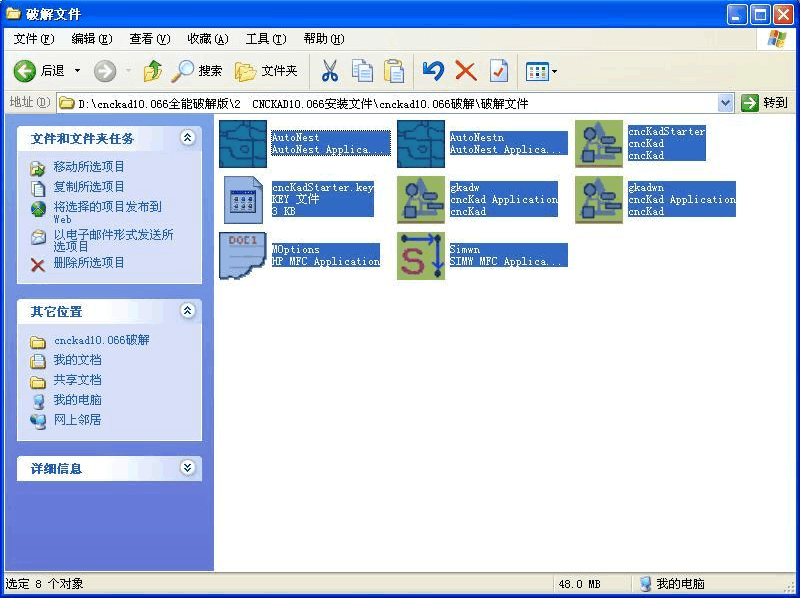Click the copy items icon in tasks panel
This screenshot has height=598, width=801.
[38, 188]
